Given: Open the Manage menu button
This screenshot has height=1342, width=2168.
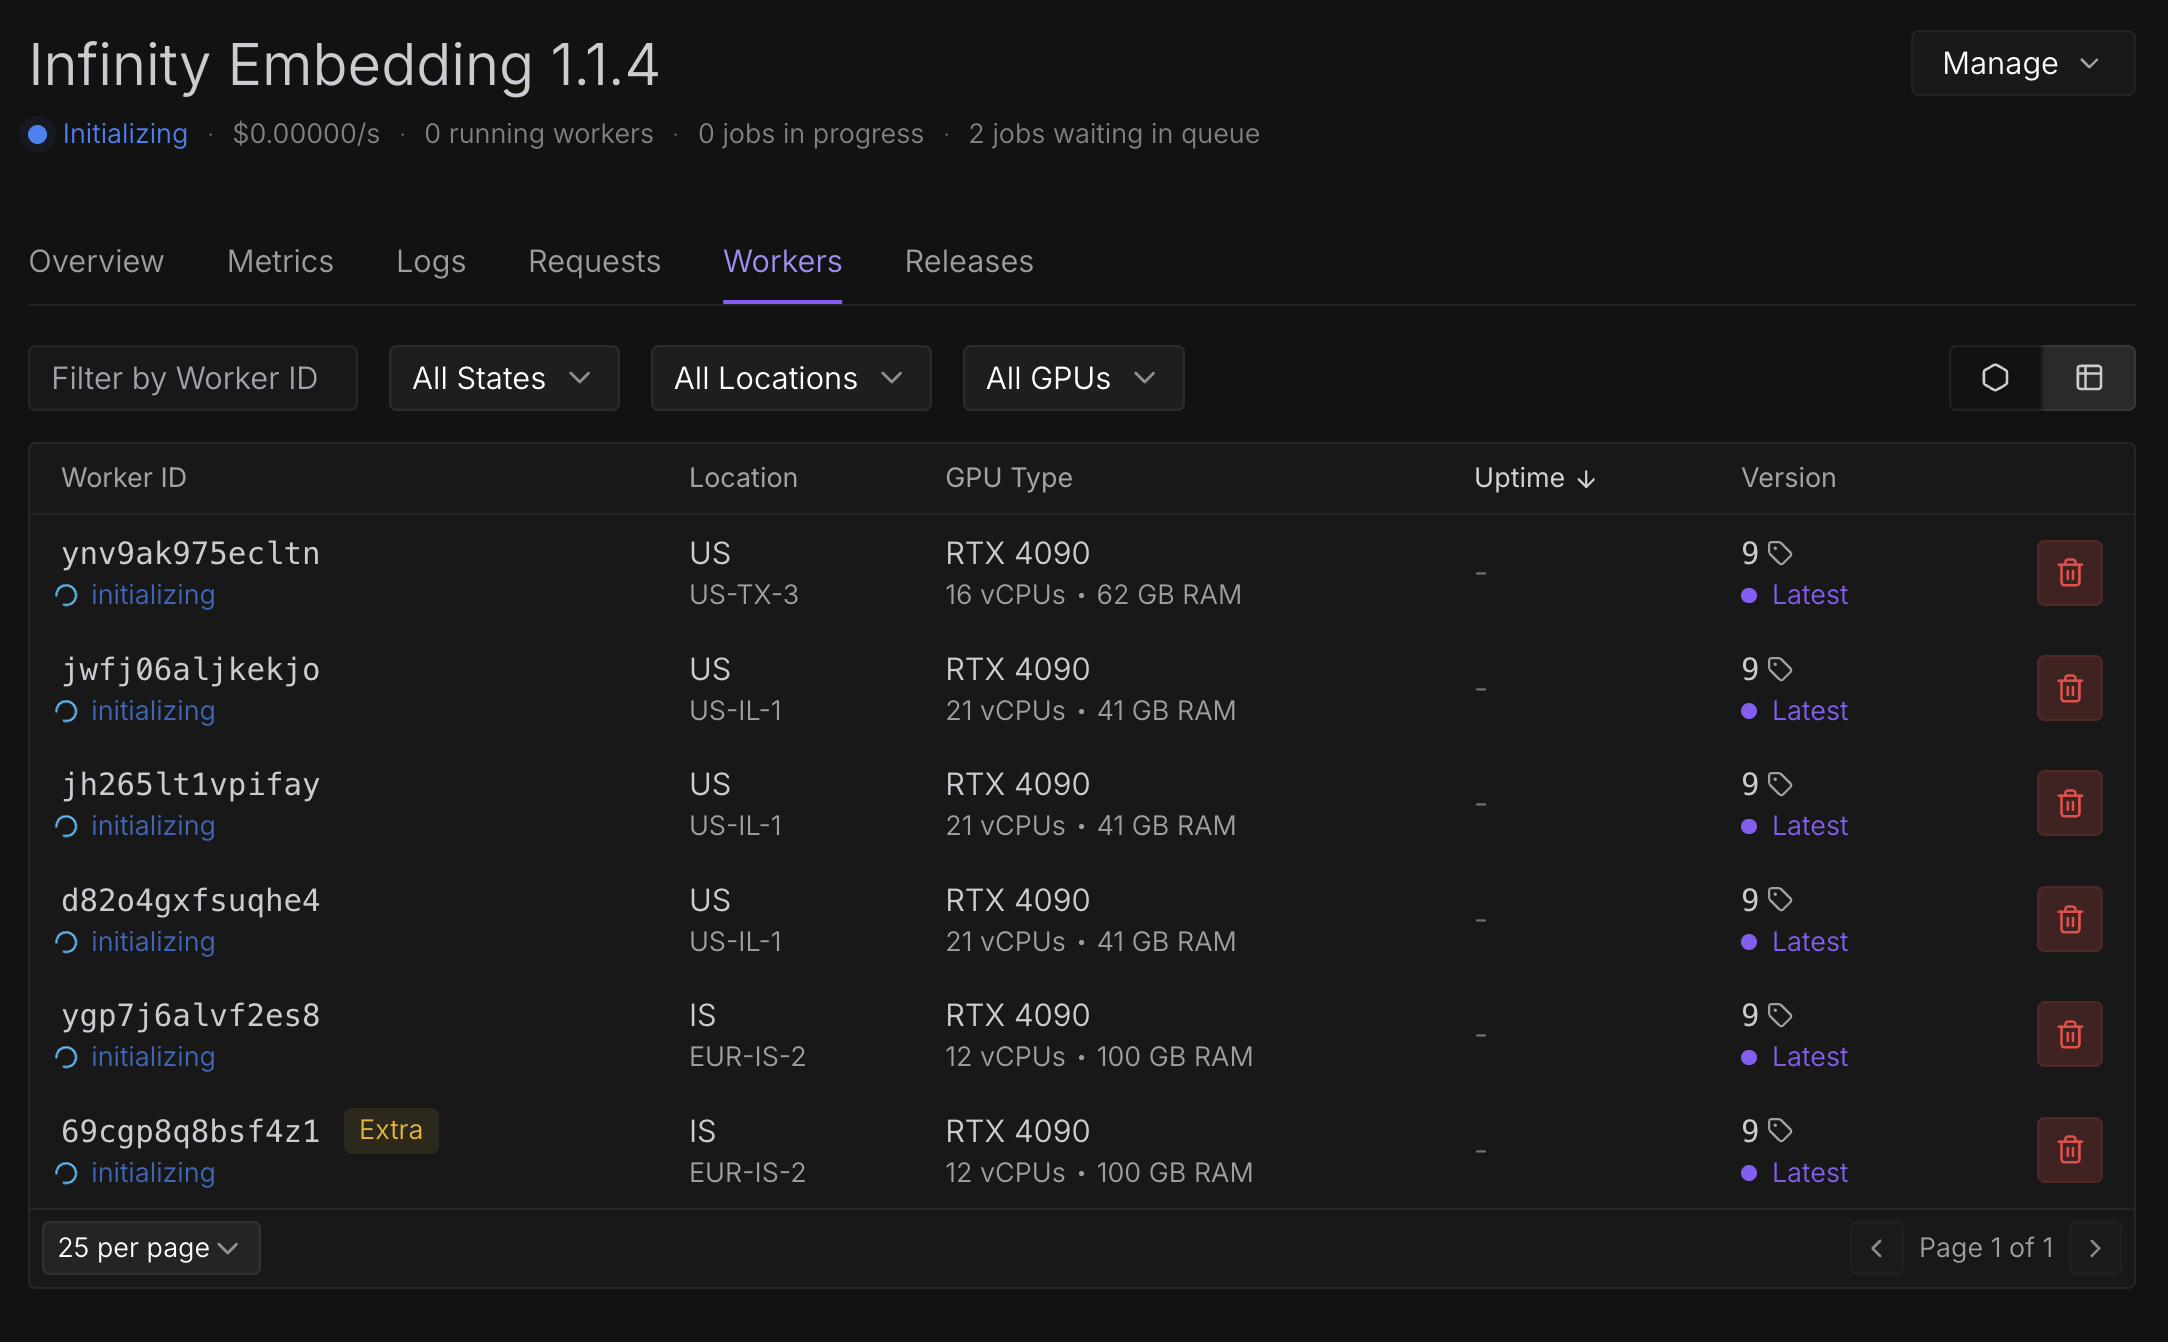Looking at the screenshot, I should coord(2022,63).
